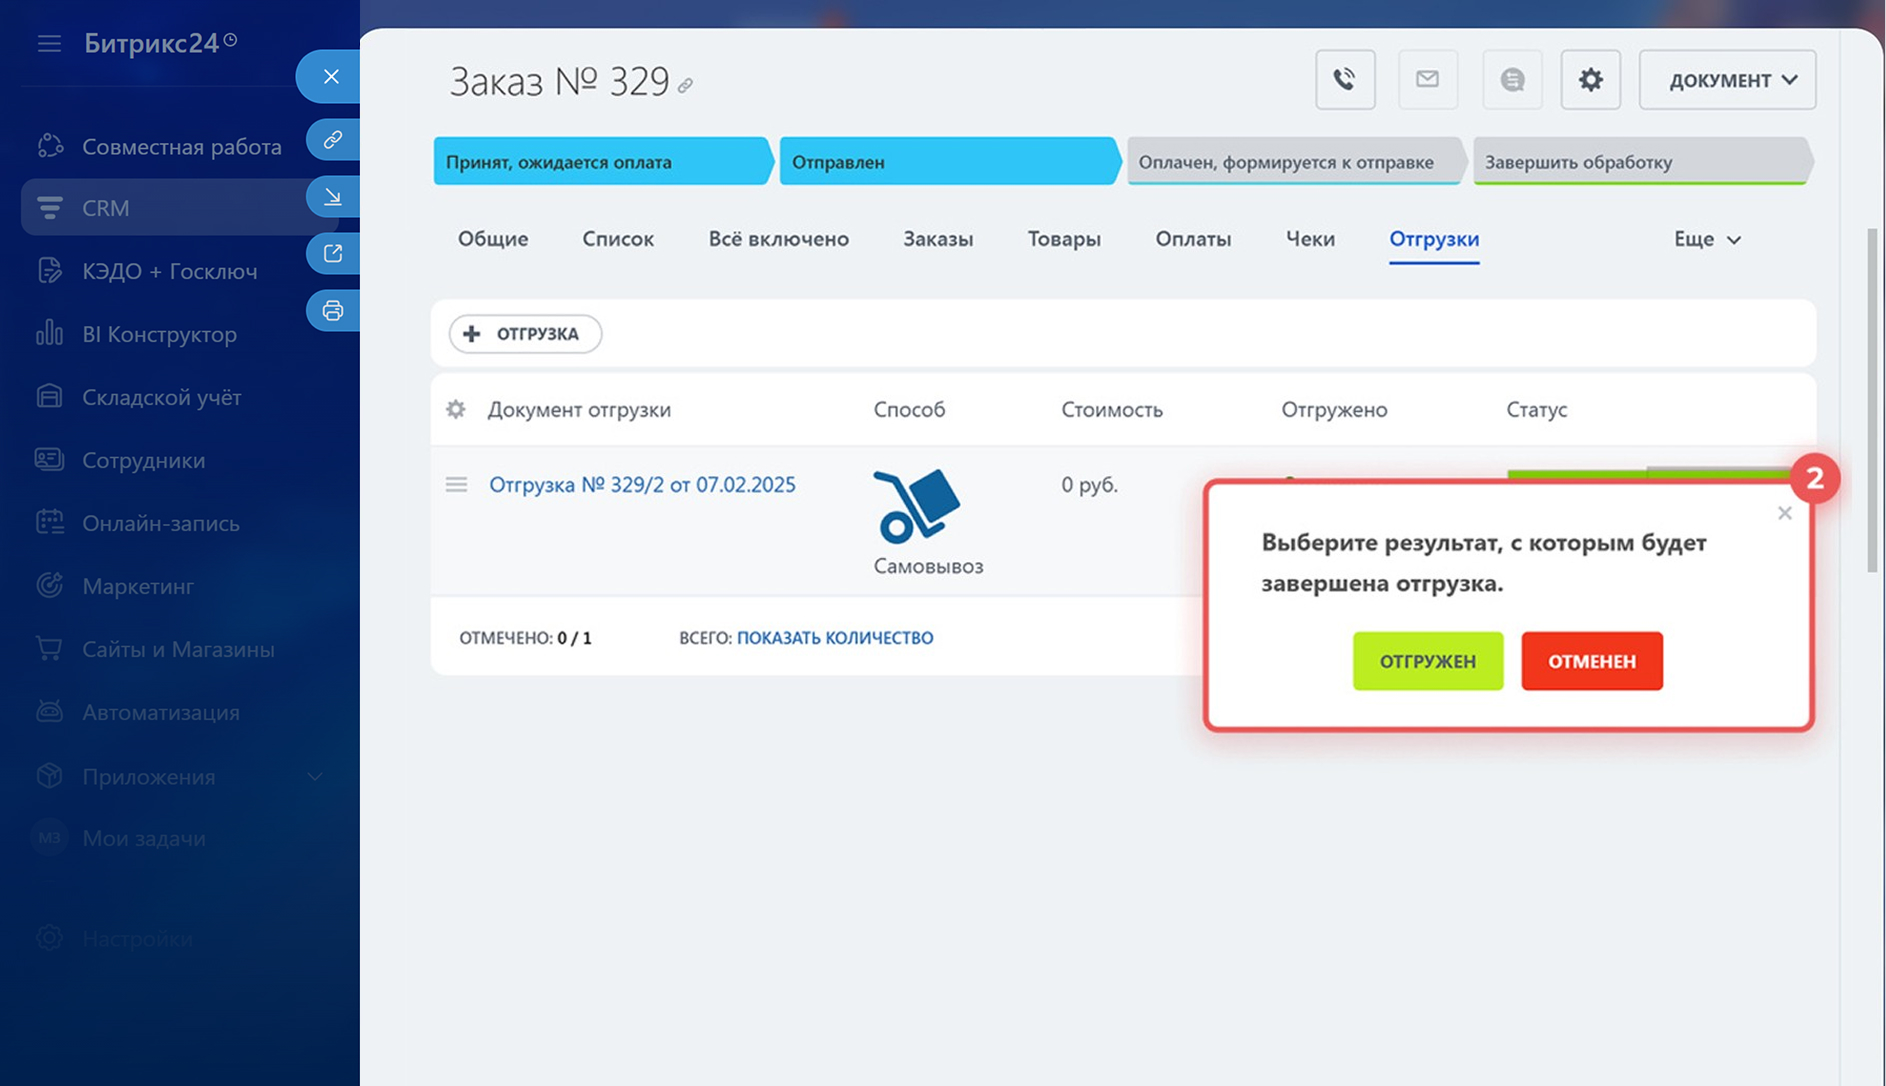The height and width of the screenshot is (1086, 1886).
Task: Click the phone call icon button
Action: [1344, 80]
